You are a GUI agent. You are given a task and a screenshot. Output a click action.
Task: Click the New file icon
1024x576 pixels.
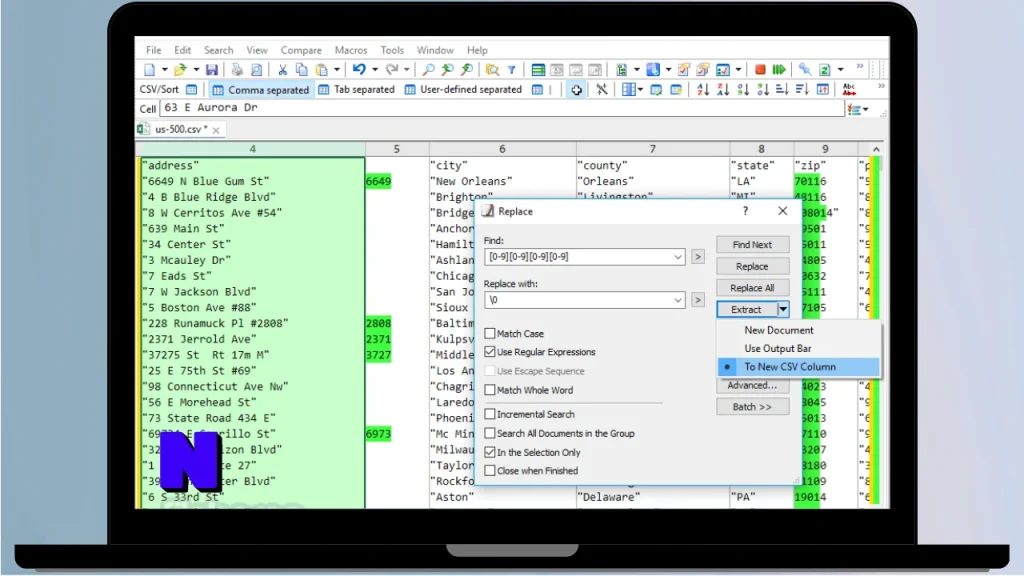150,70
